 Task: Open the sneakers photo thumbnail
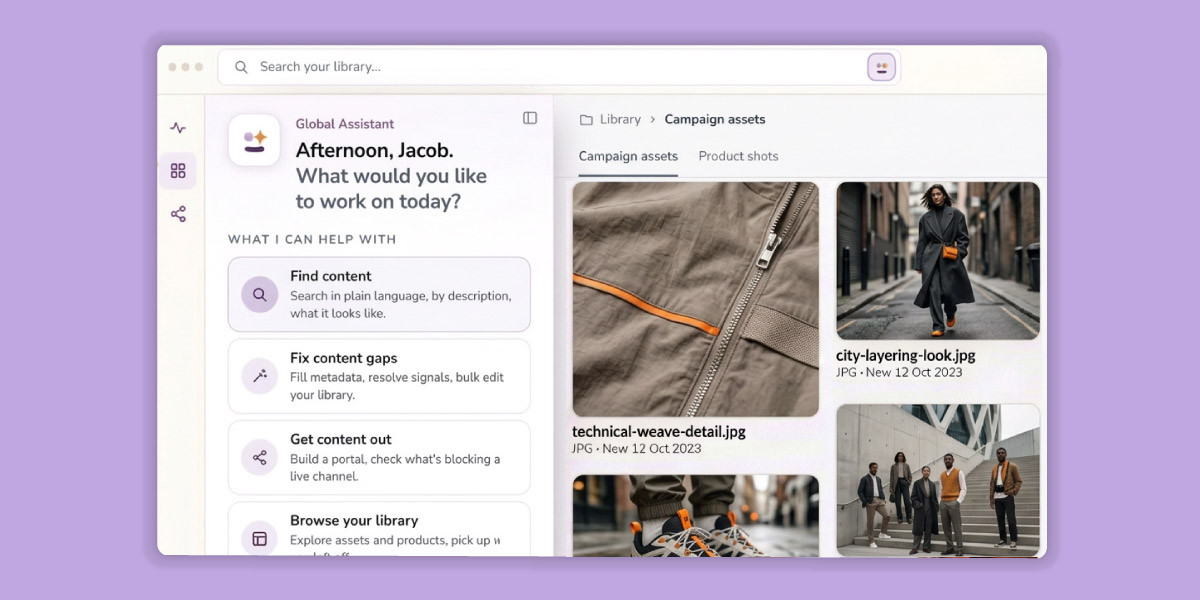(696, 515)
